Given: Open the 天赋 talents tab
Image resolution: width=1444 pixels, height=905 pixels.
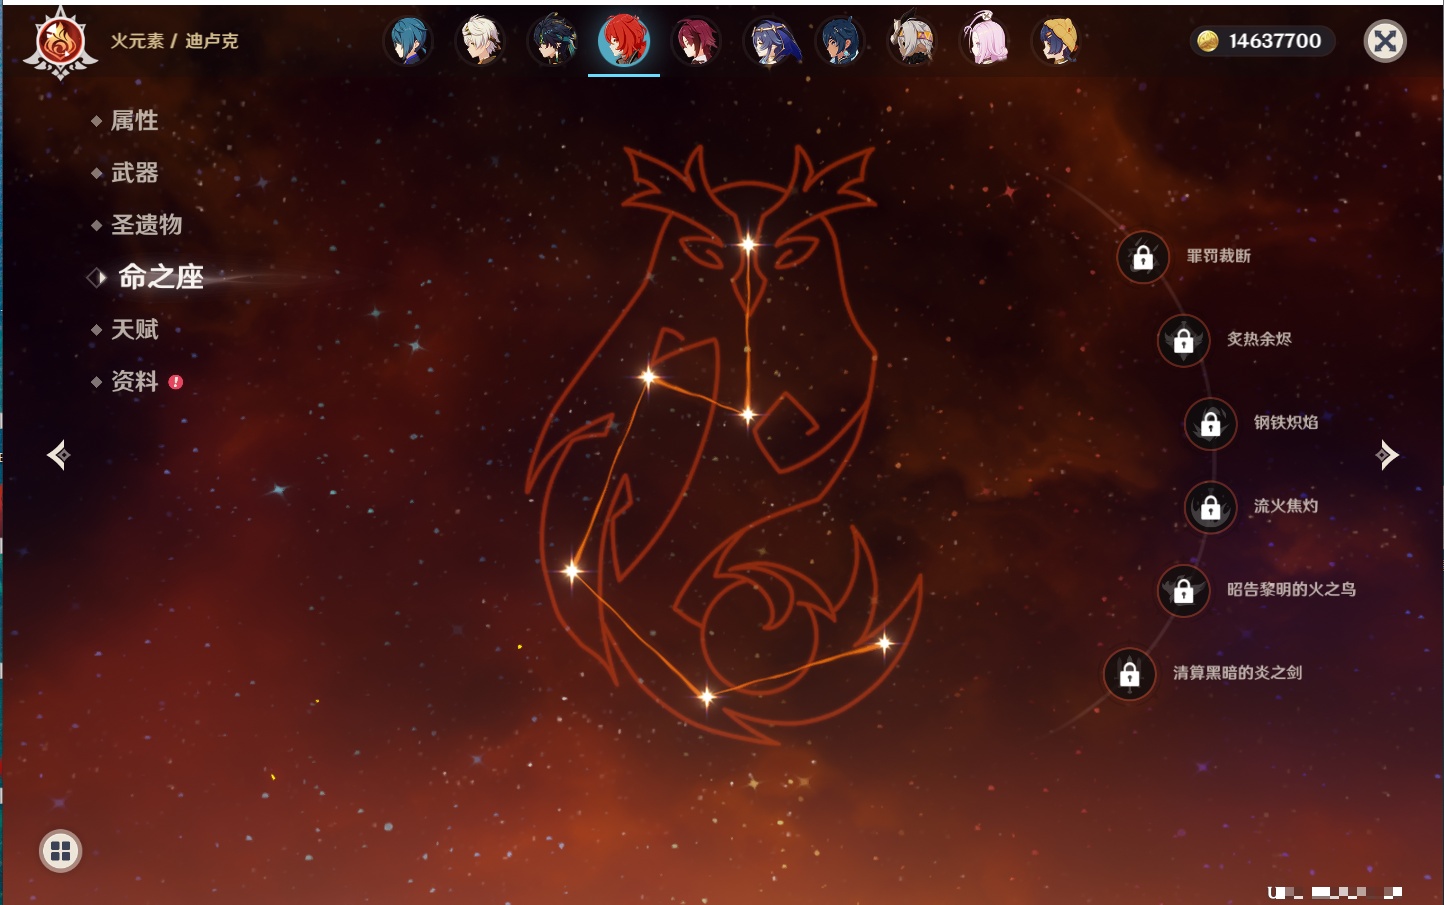Looking at the screenshot, I should coord(134,329).
